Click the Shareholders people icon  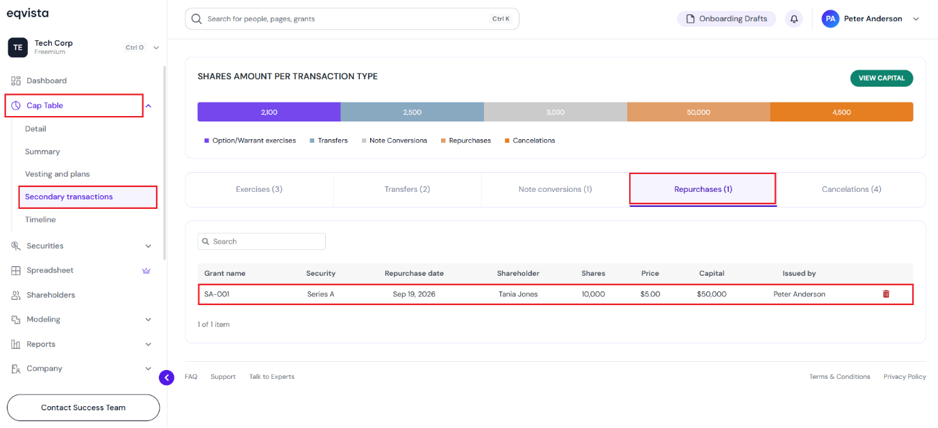click(16, 295)
